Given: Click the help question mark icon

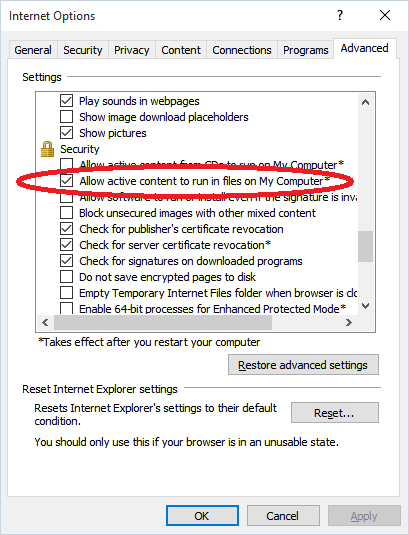Looking at the screenshot, I should click(x=340, y=15).
